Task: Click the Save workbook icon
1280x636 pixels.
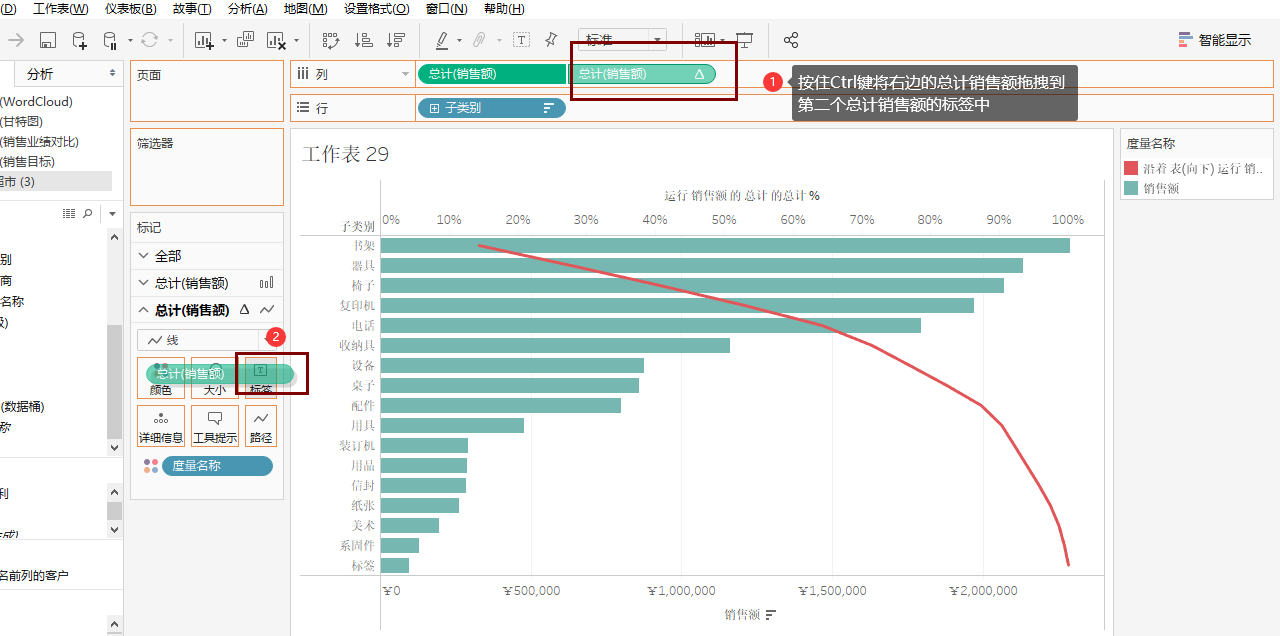Action: (48, 40)
